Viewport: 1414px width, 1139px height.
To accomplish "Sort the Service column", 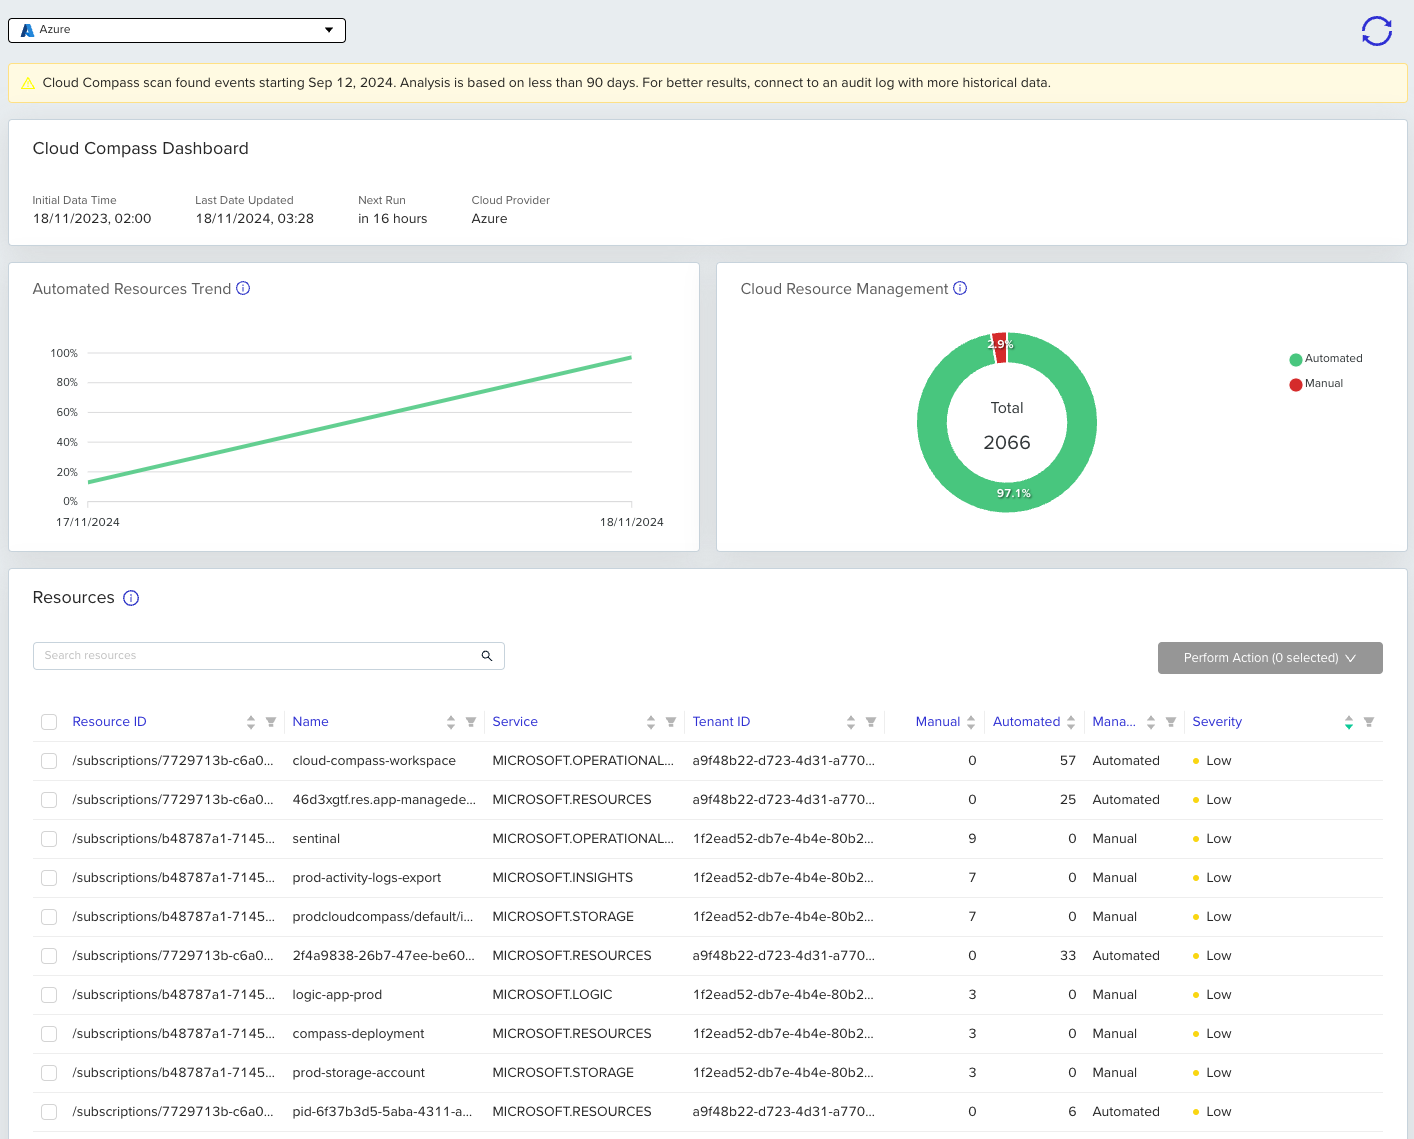I will click(x=651, y=722).
